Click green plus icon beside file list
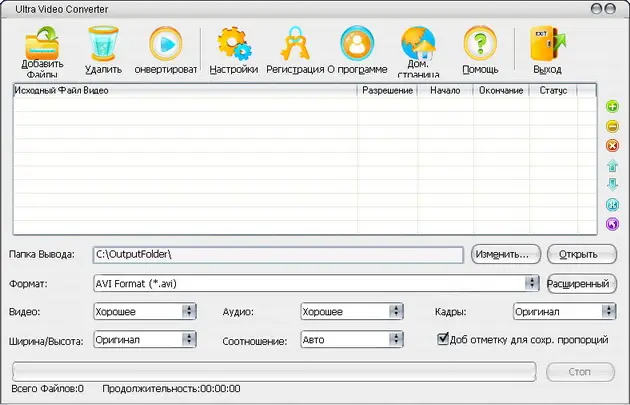Image resolution: width=630 pixels, height=405 pixels. click(x=612, y=106)
